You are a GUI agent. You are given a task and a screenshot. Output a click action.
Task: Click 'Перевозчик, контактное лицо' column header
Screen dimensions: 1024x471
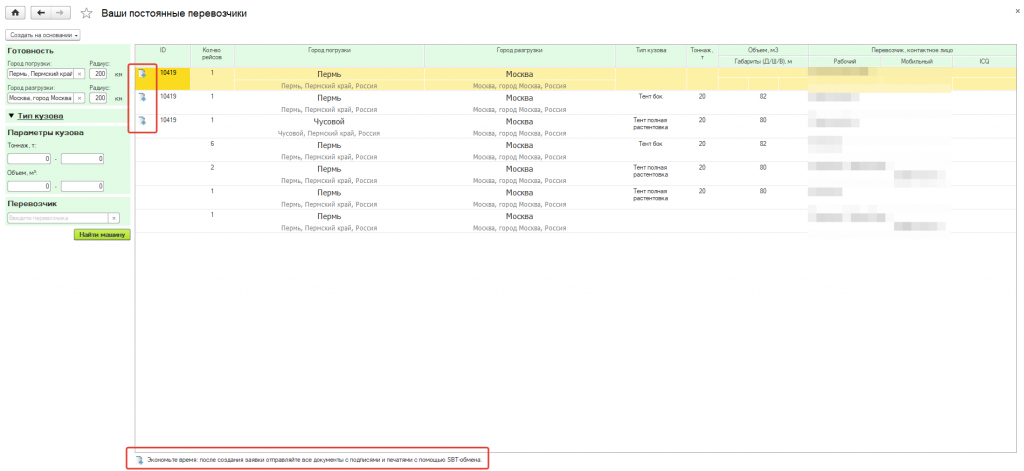[912, 50]
